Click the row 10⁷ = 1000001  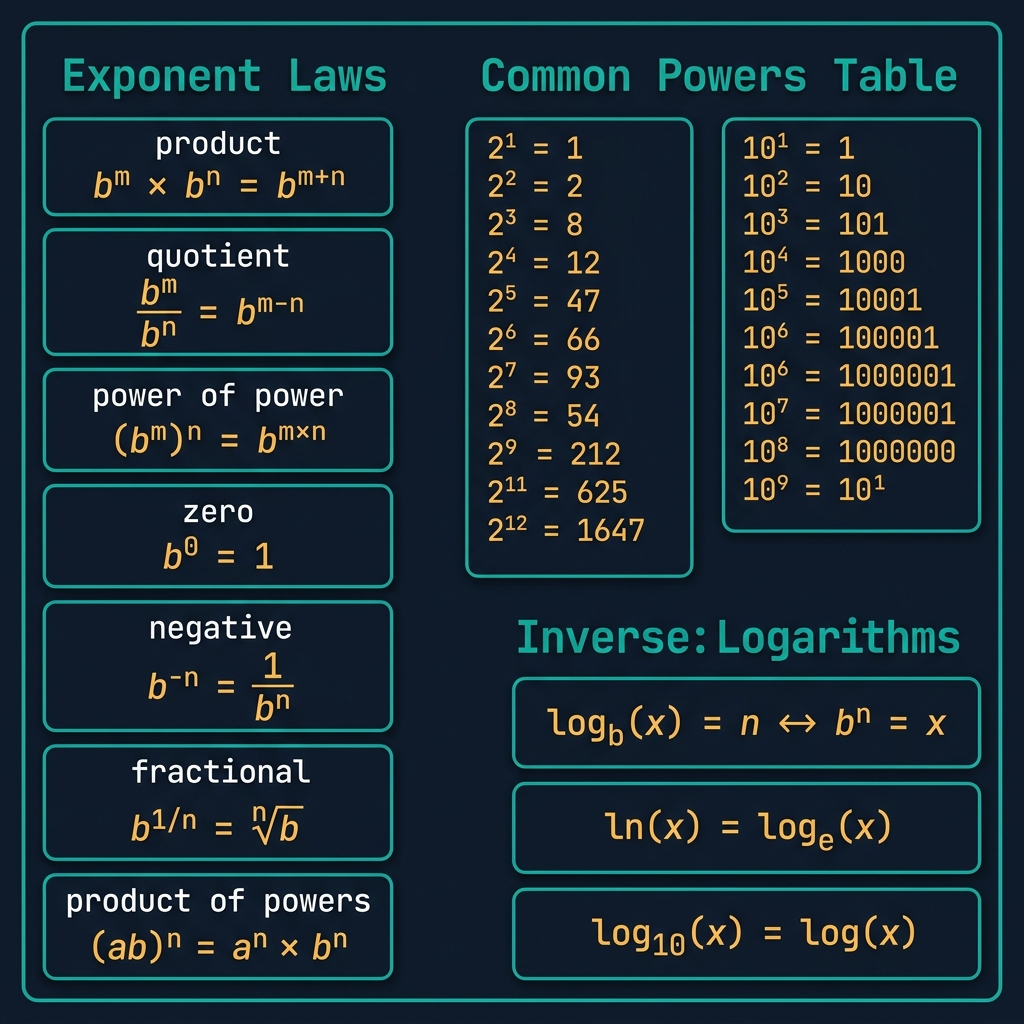(x=849, y=413)
